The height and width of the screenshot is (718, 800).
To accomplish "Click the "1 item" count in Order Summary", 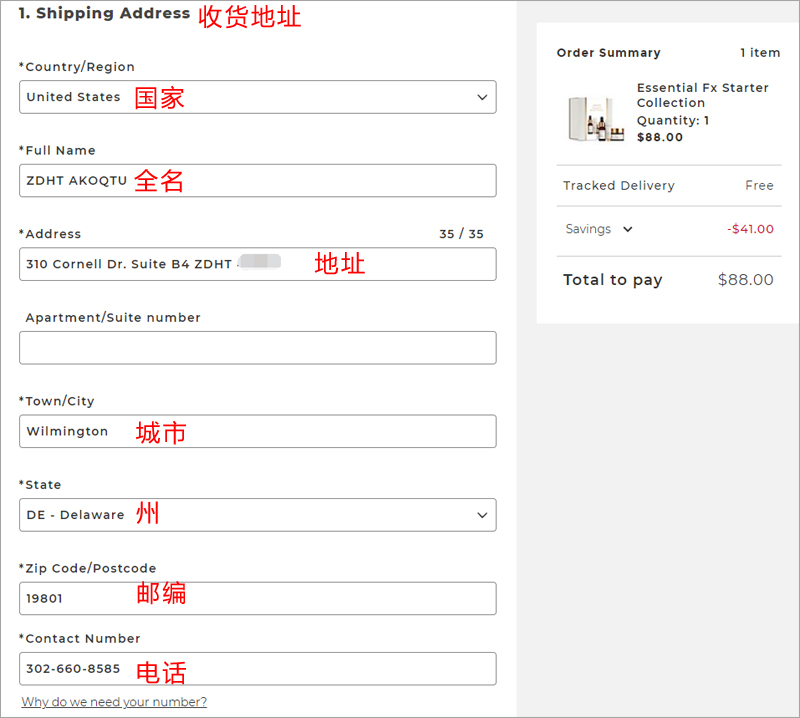I will coord(760,53).
